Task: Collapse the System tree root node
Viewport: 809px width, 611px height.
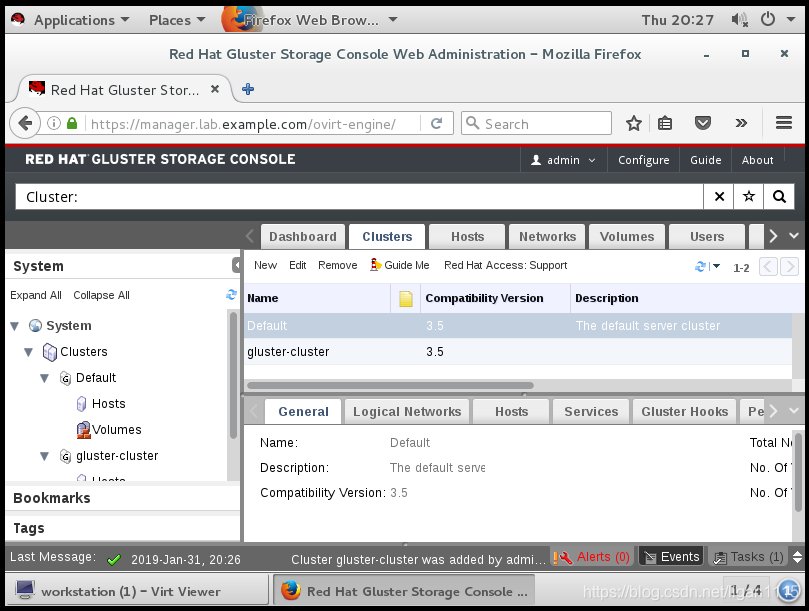Action: click(x=14, y=326)
